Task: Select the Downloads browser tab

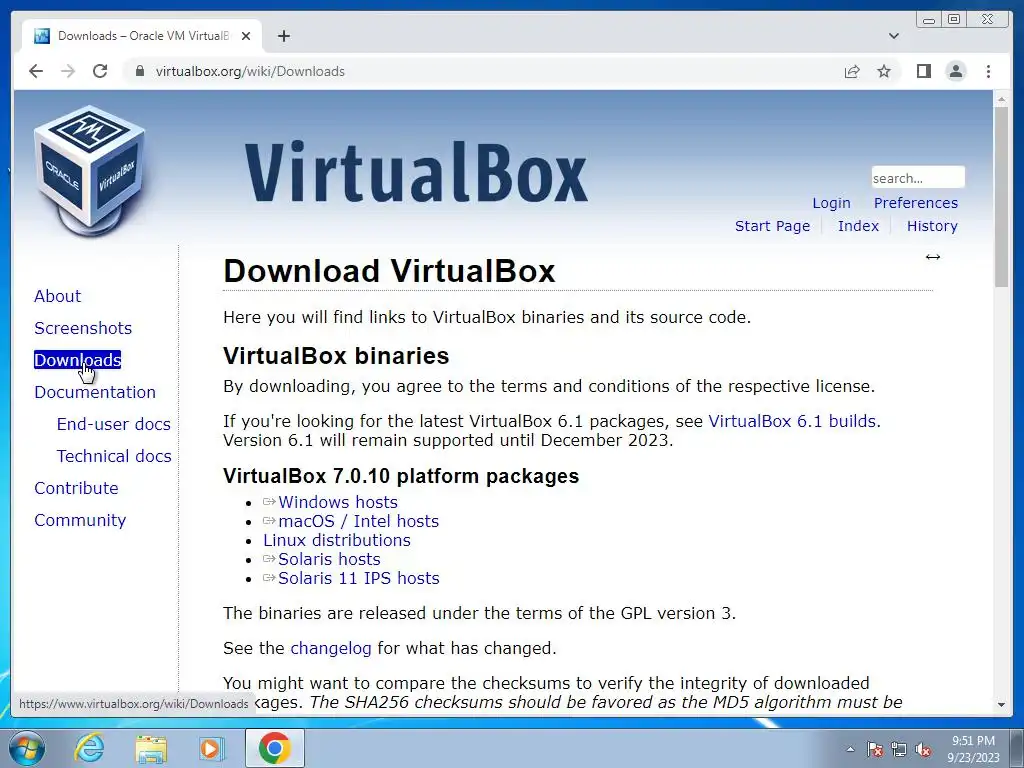Action: pos(142,36)
